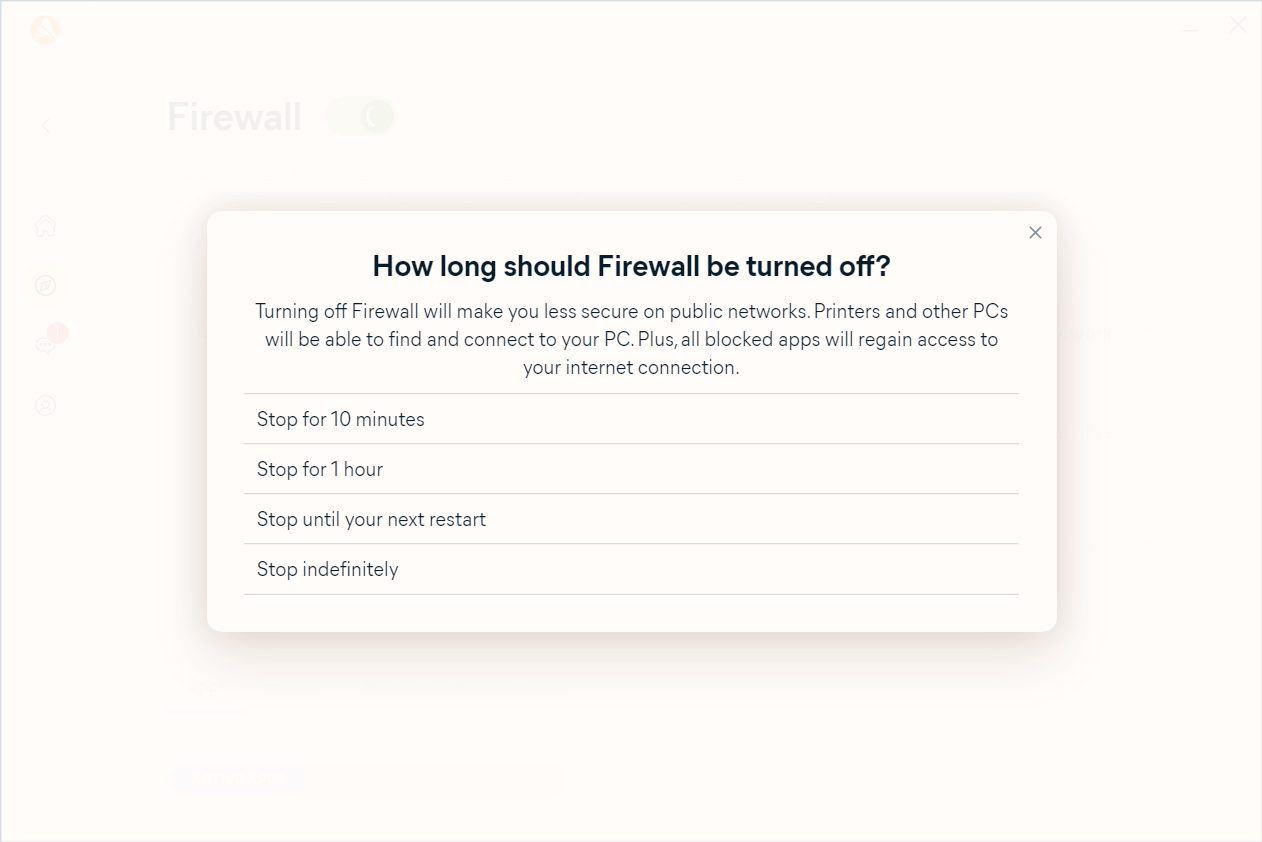Click the notification badge on the chat icon

click(57, 332)
